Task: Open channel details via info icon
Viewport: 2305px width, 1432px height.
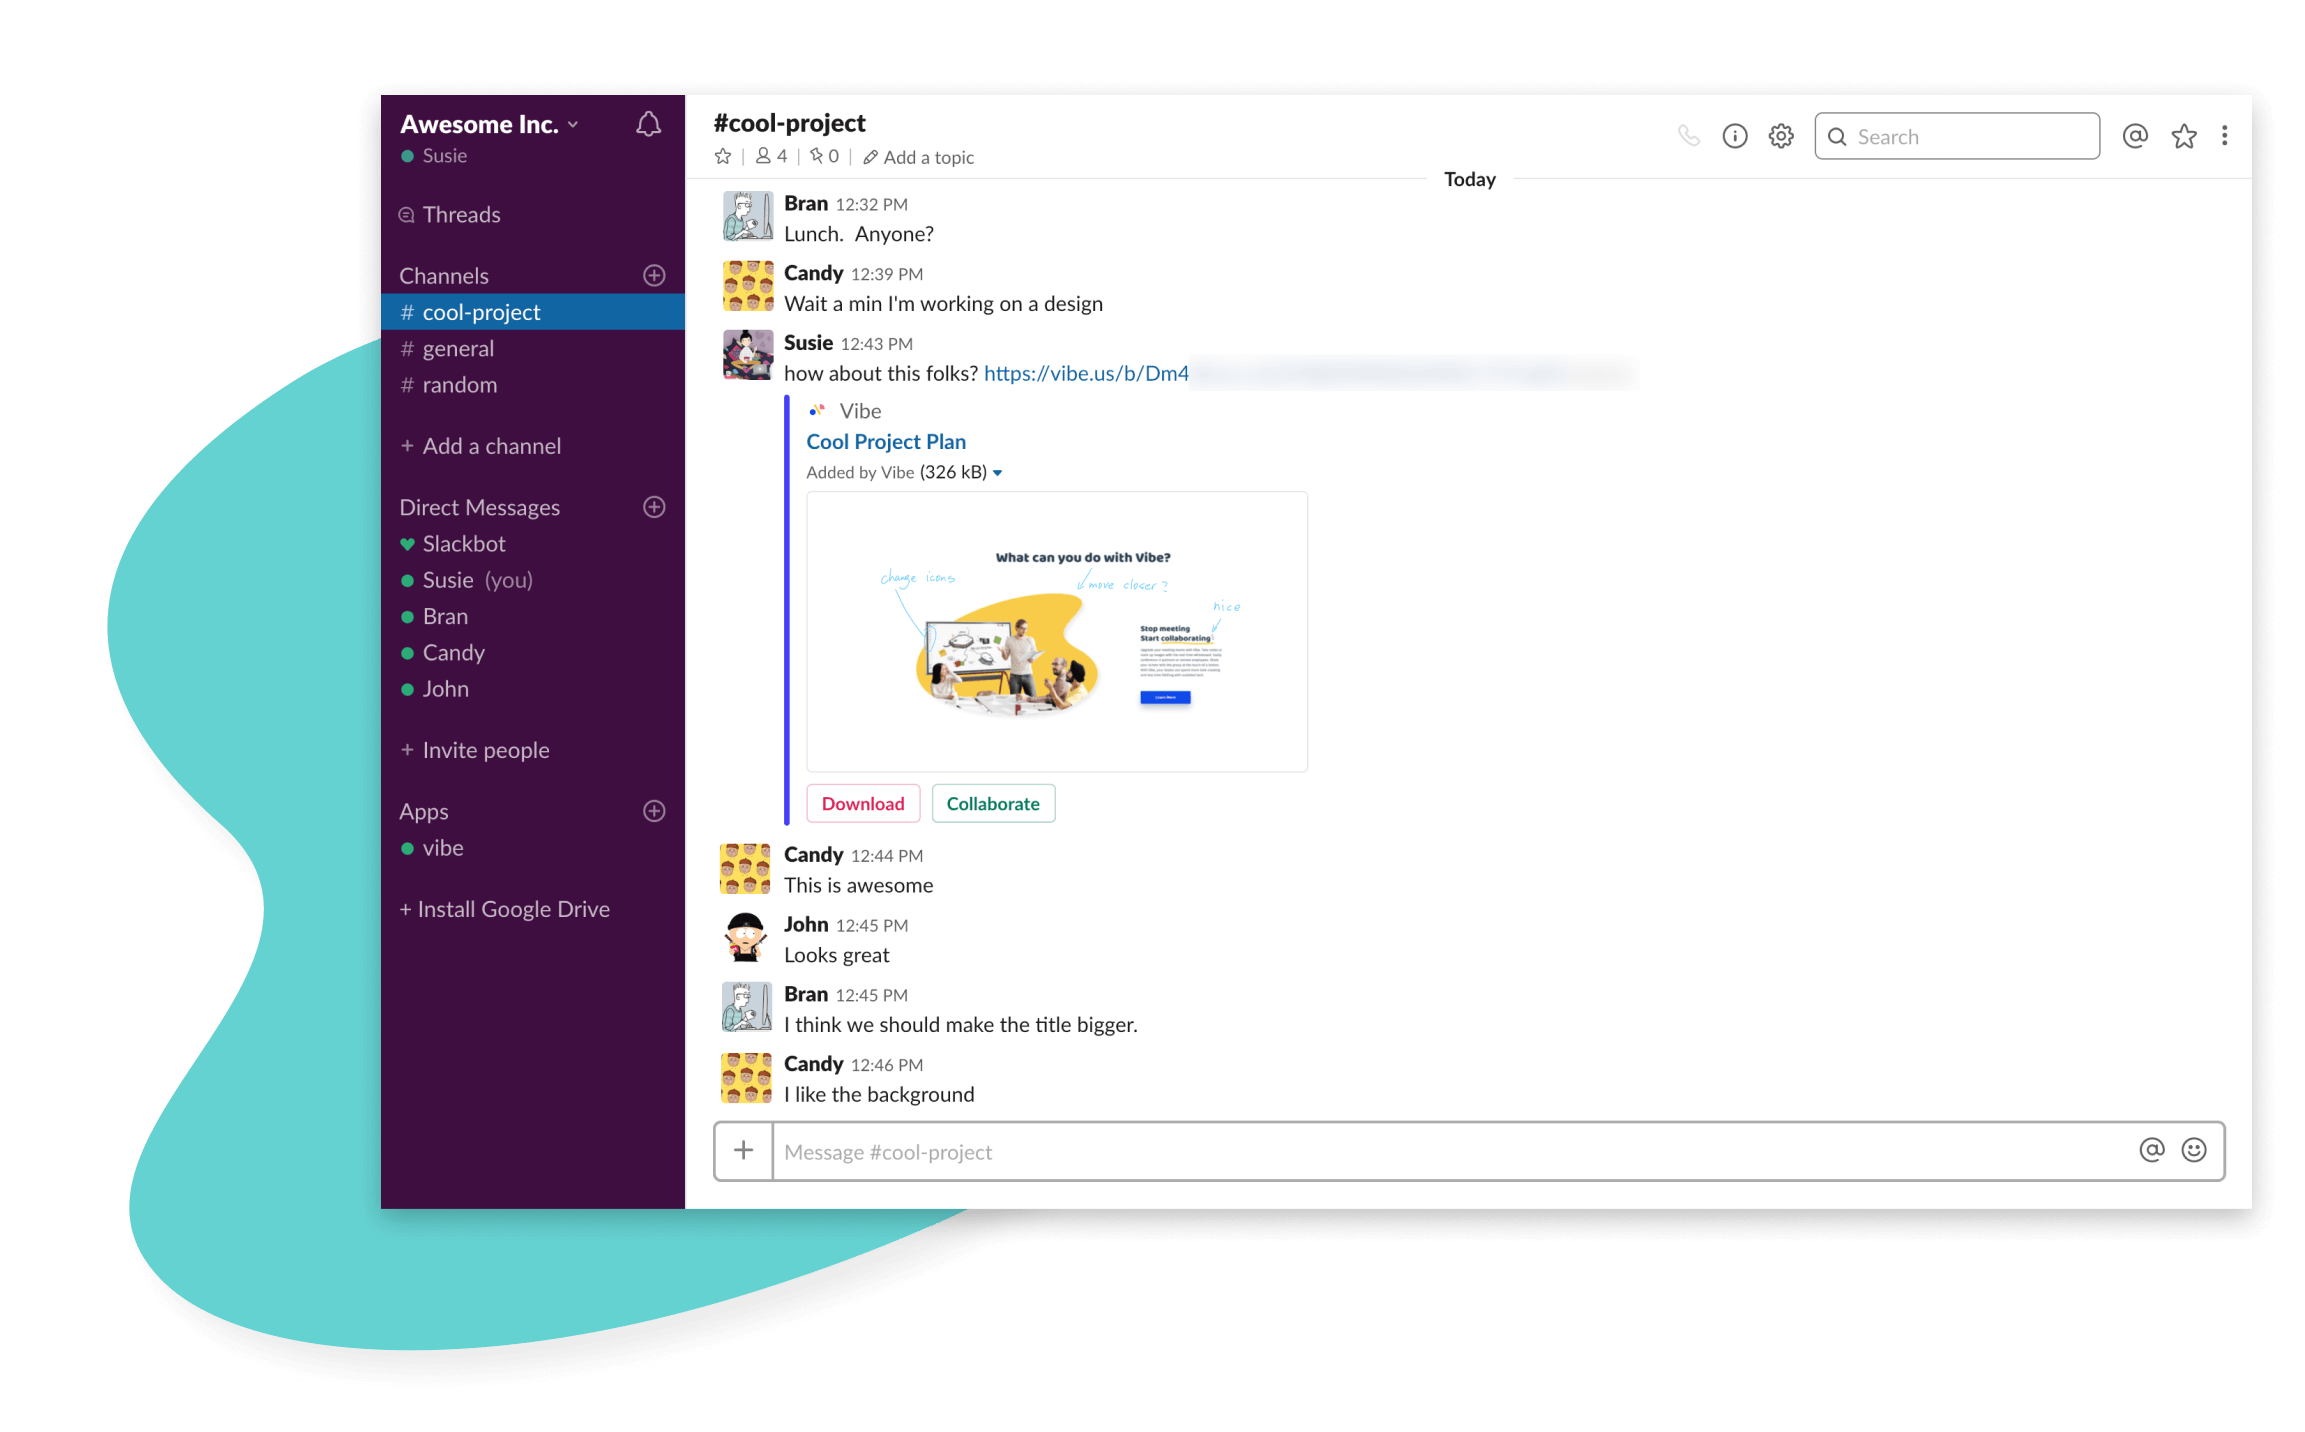Action: click(1735, 136)
